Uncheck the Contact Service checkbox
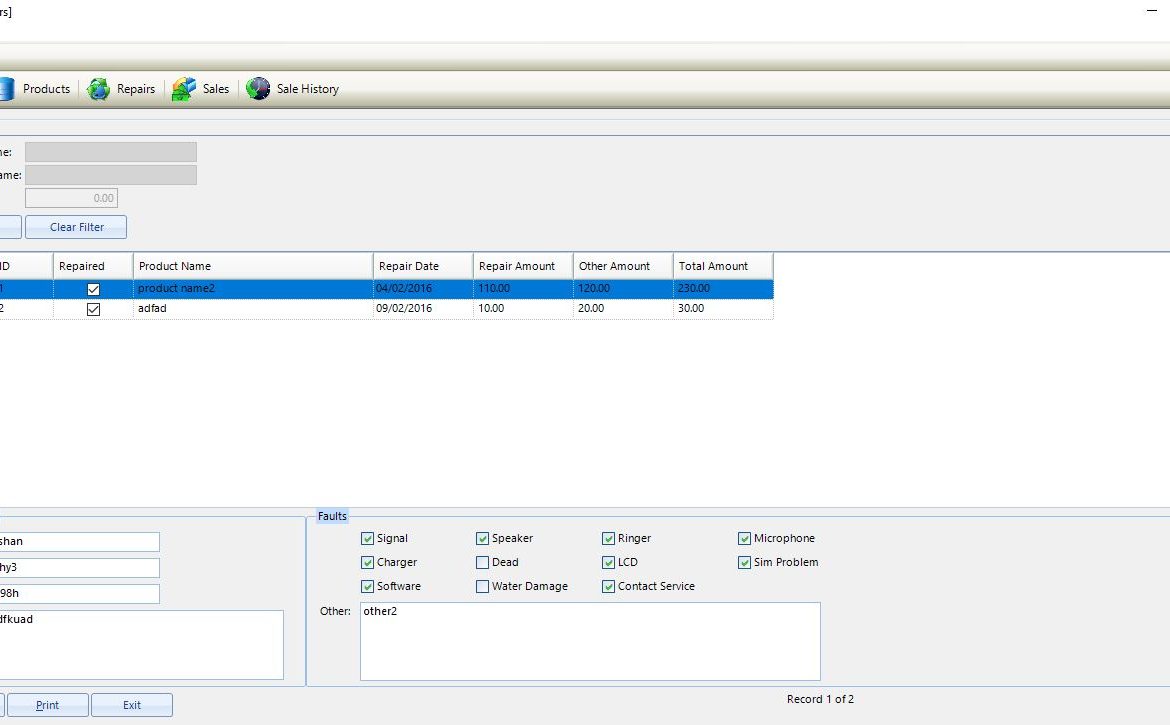Image resolution: width=1170 pixels, height=725 pixels. click(x=609, y=587)
